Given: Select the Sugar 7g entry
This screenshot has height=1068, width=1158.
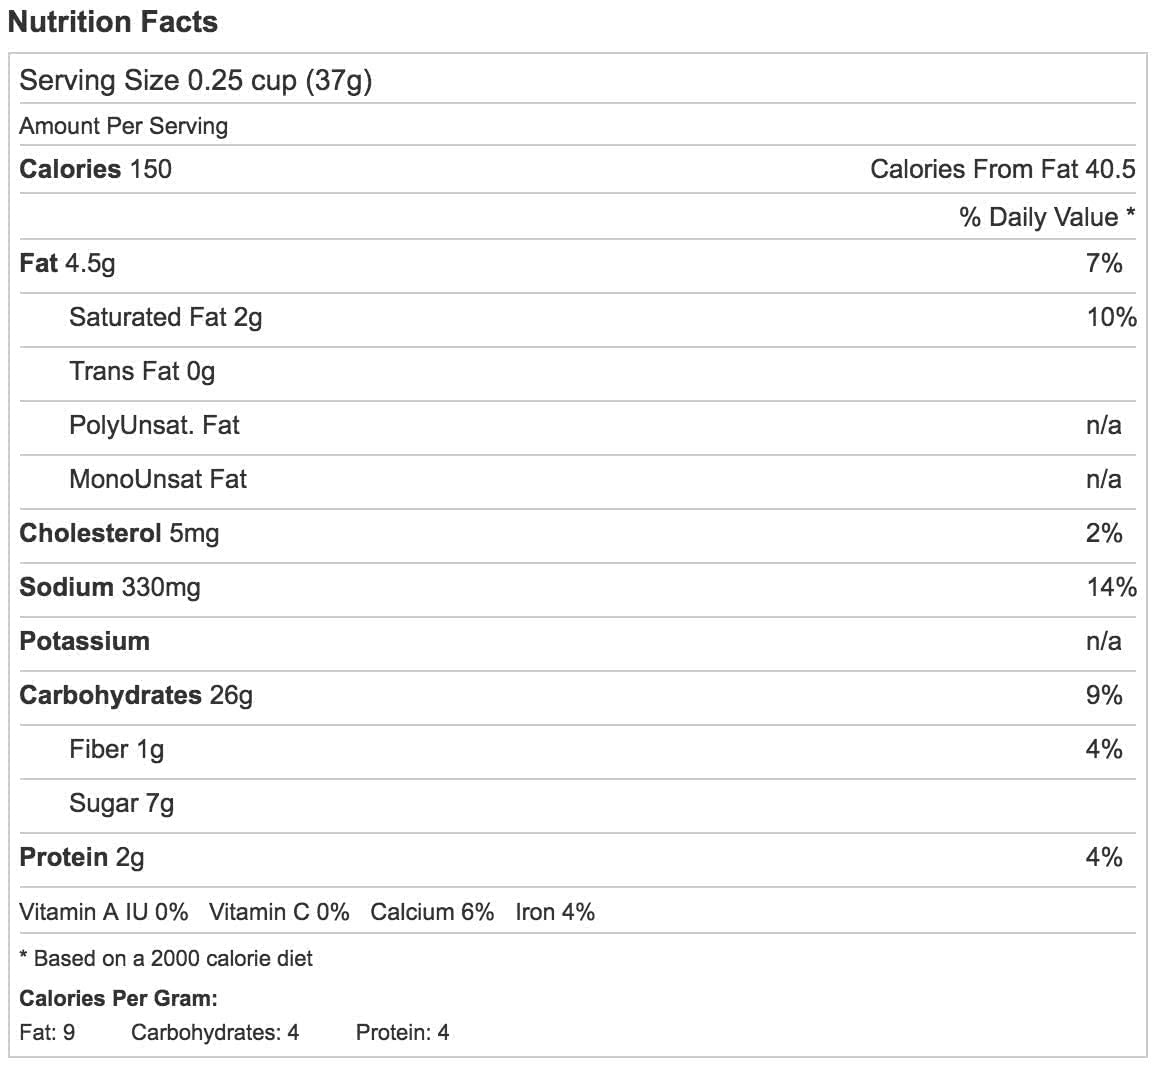Looking at the screenshot, I should click(x=121, y=803).
